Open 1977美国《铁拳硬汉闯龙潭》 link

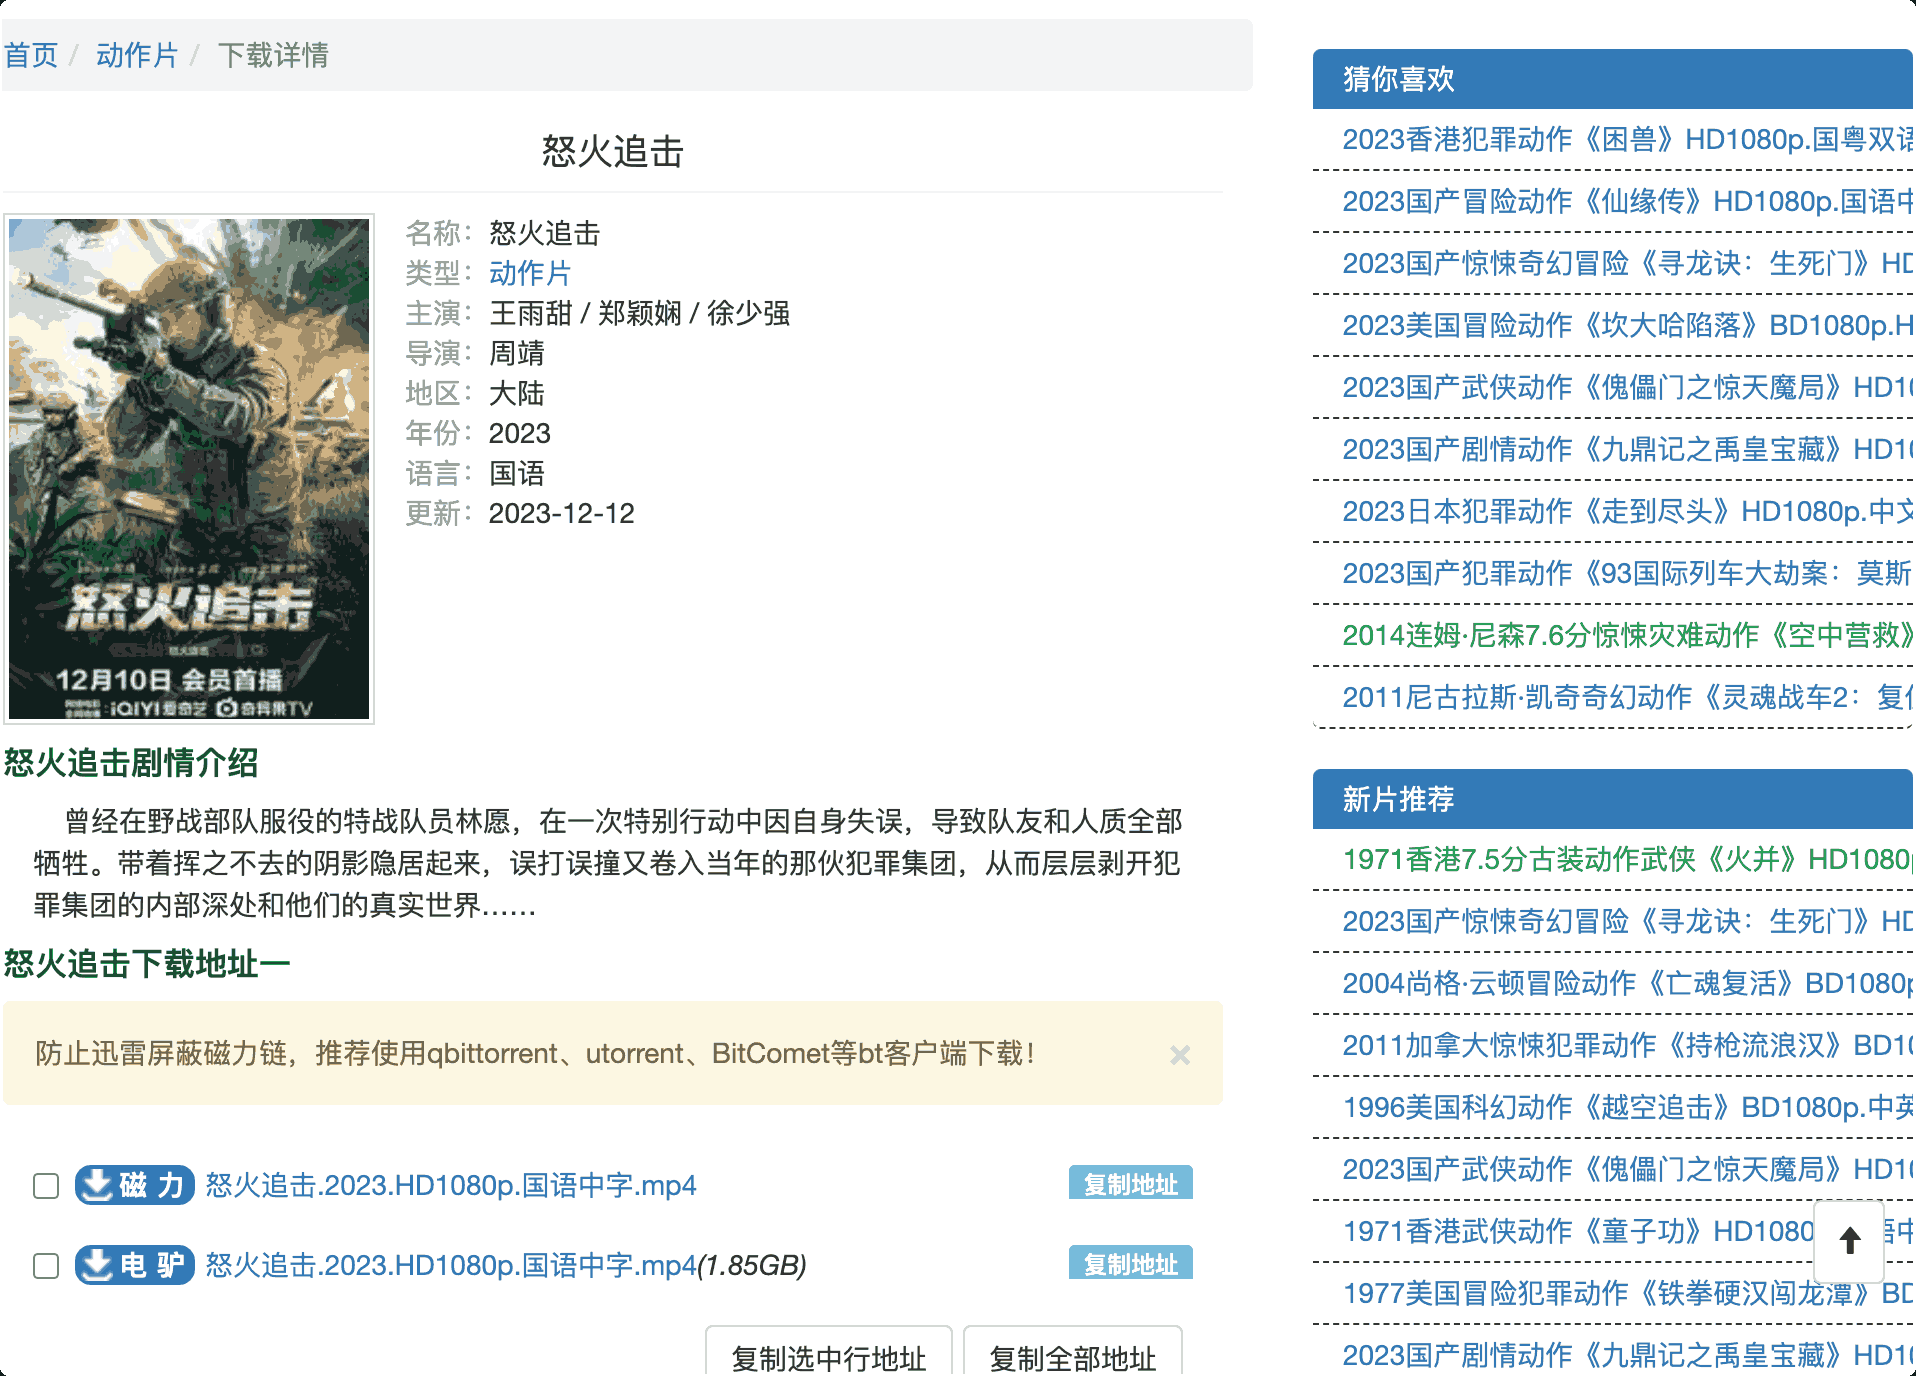coord(1628,1293)
